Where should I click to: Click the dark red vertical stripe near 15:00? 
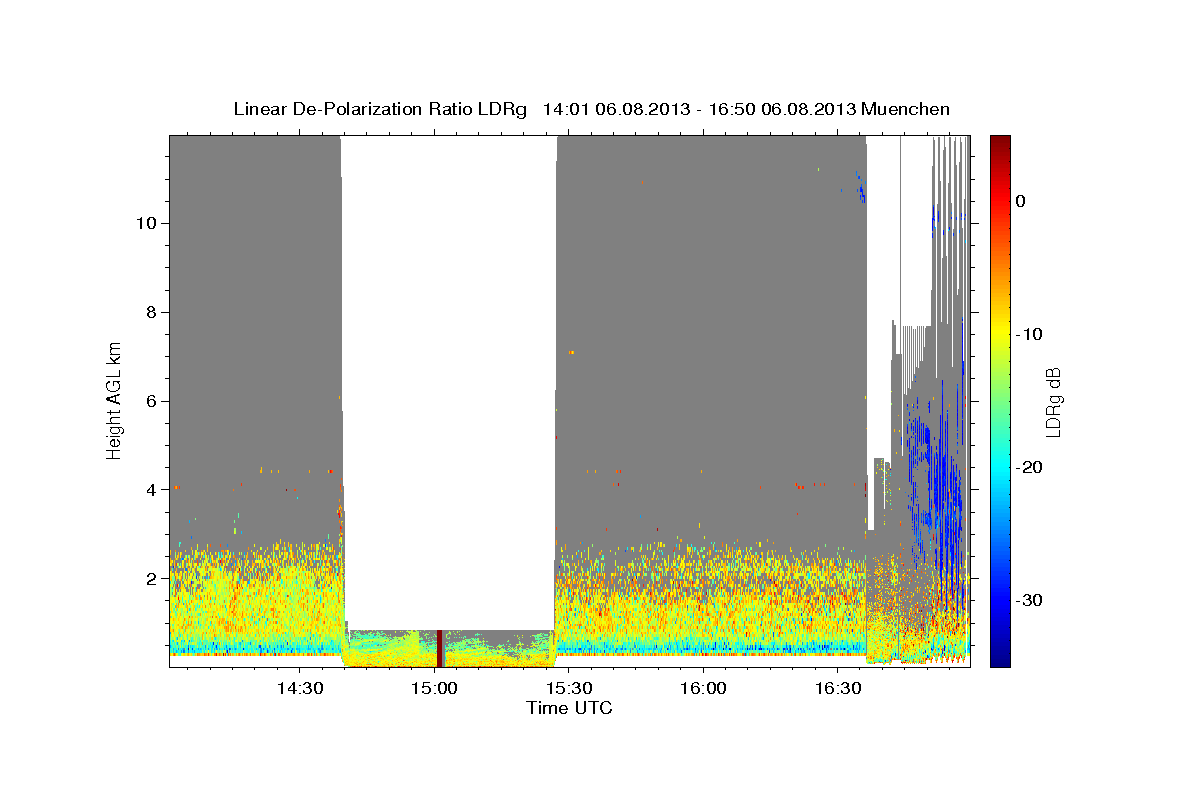coord(439,648)
